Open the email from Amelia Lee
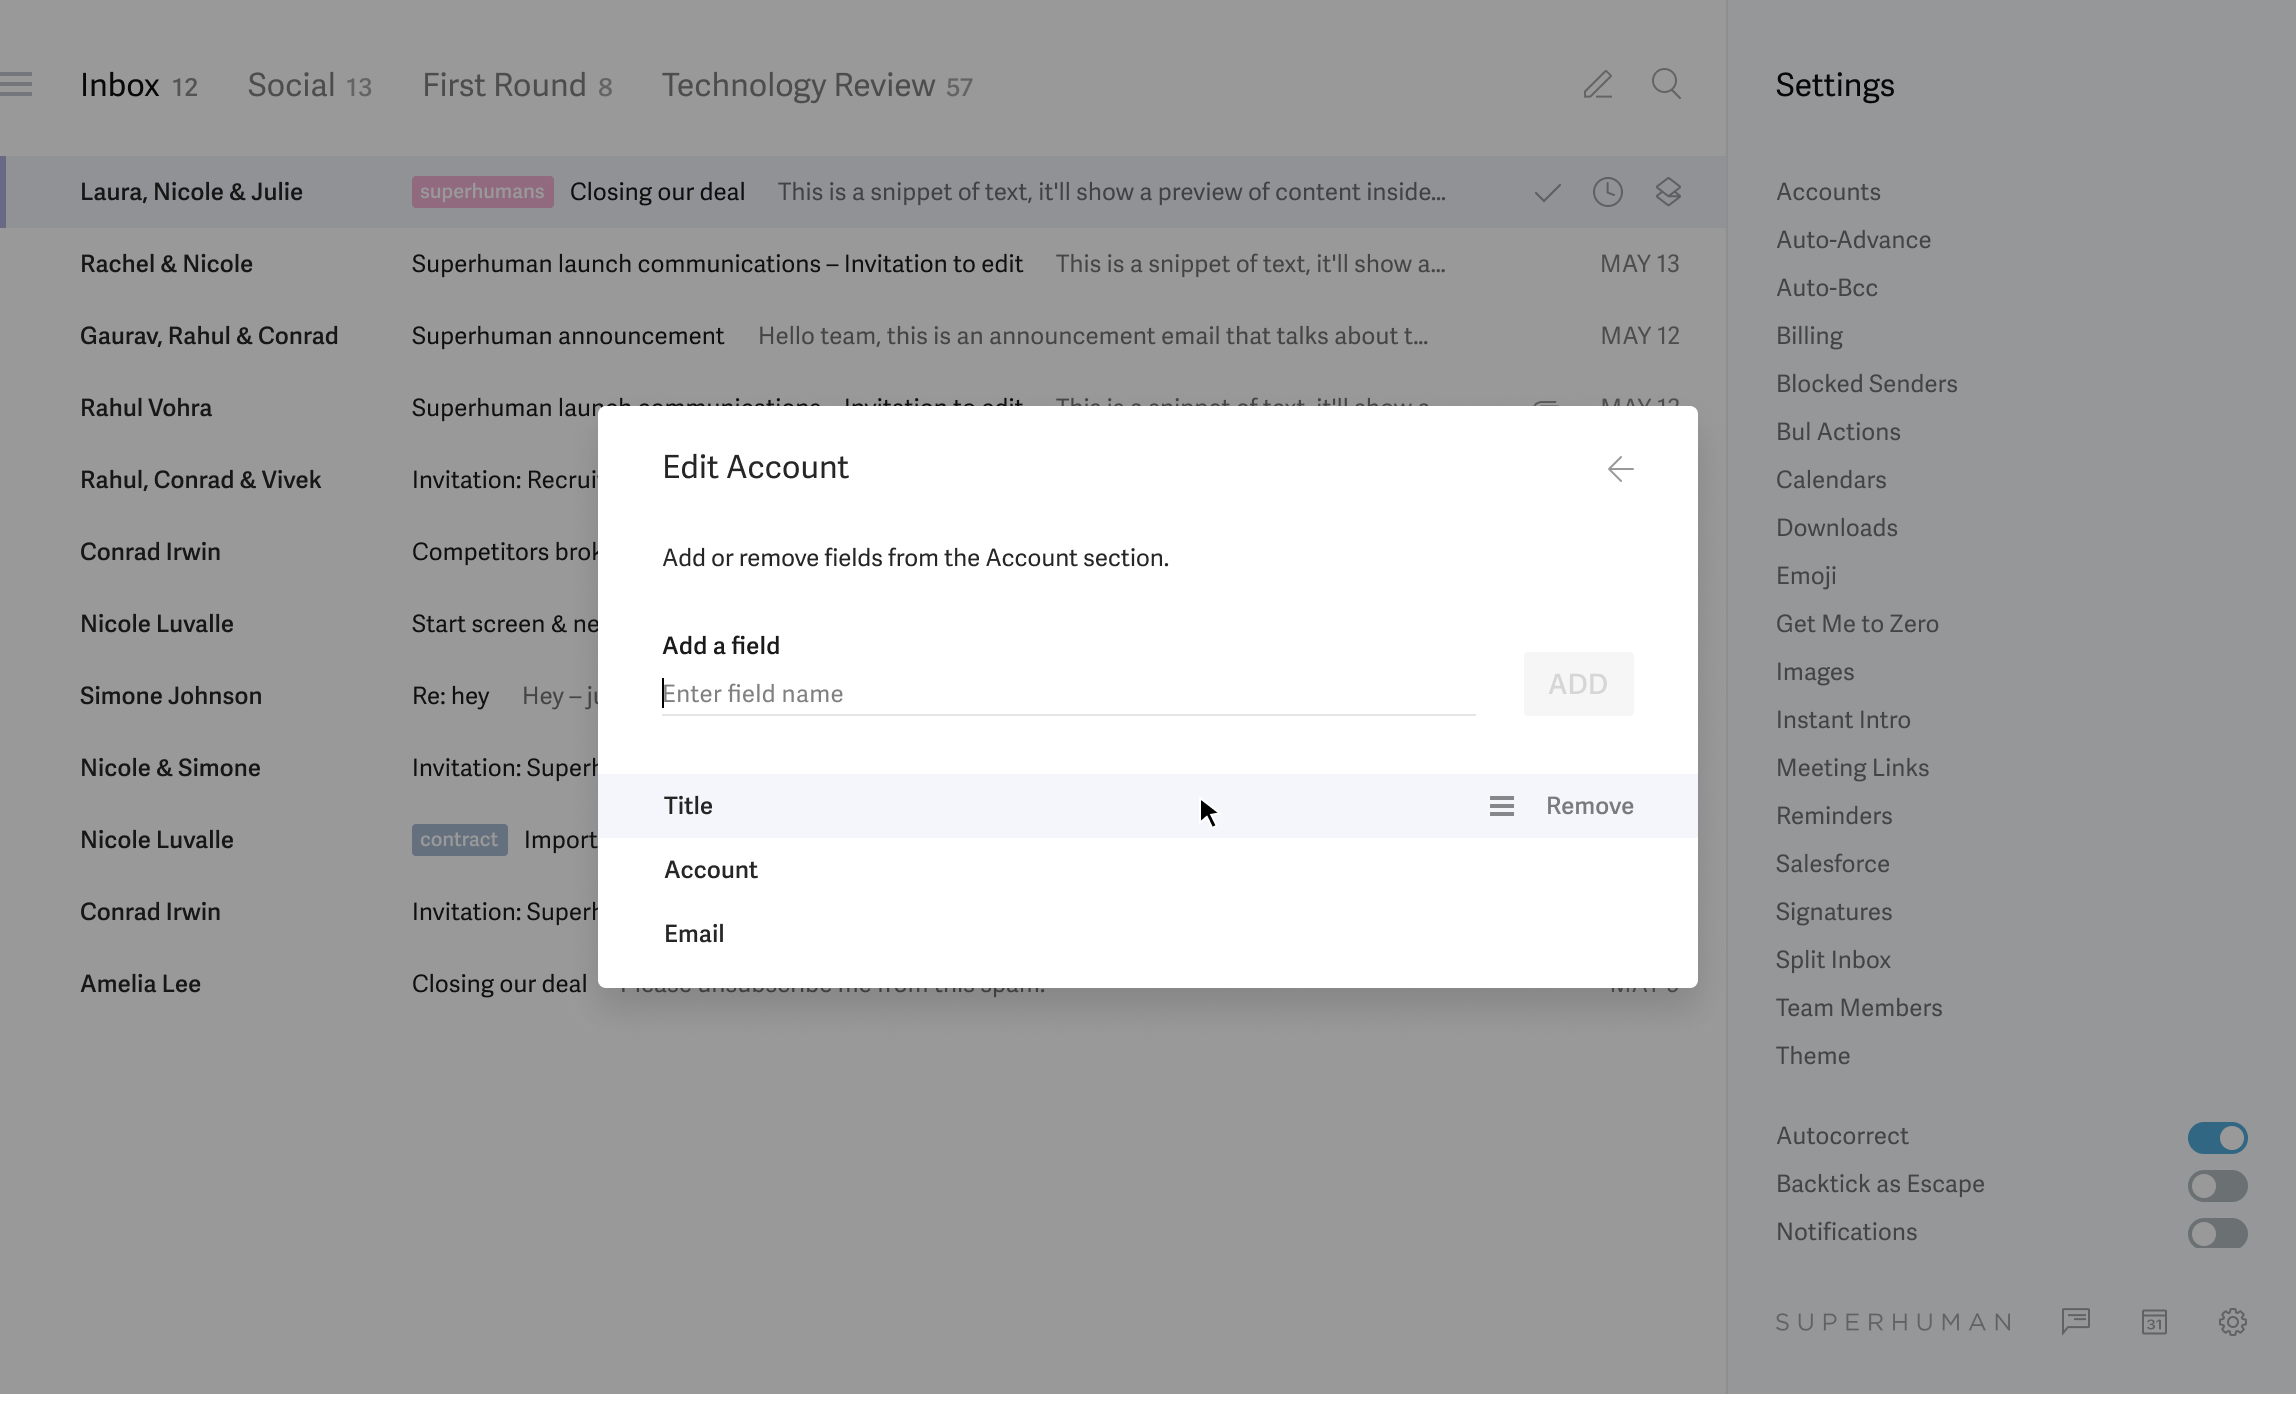This screenshot has width=2296, height=1428. (299, 984)
